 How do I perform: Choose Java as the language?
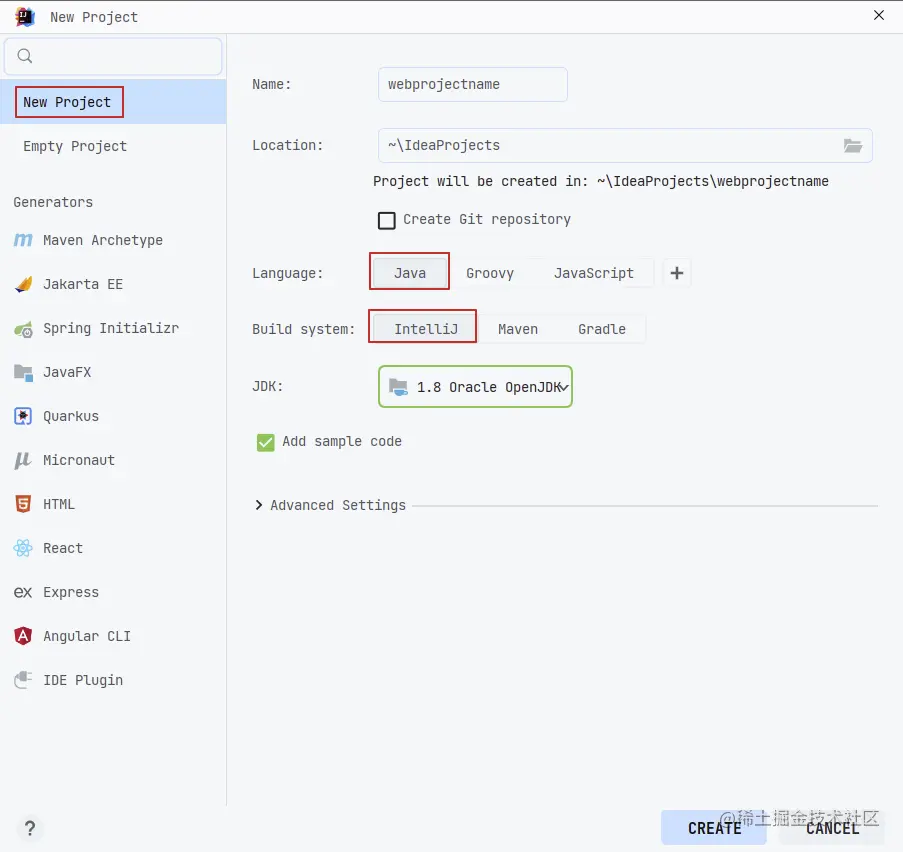[x=409, y=273]
